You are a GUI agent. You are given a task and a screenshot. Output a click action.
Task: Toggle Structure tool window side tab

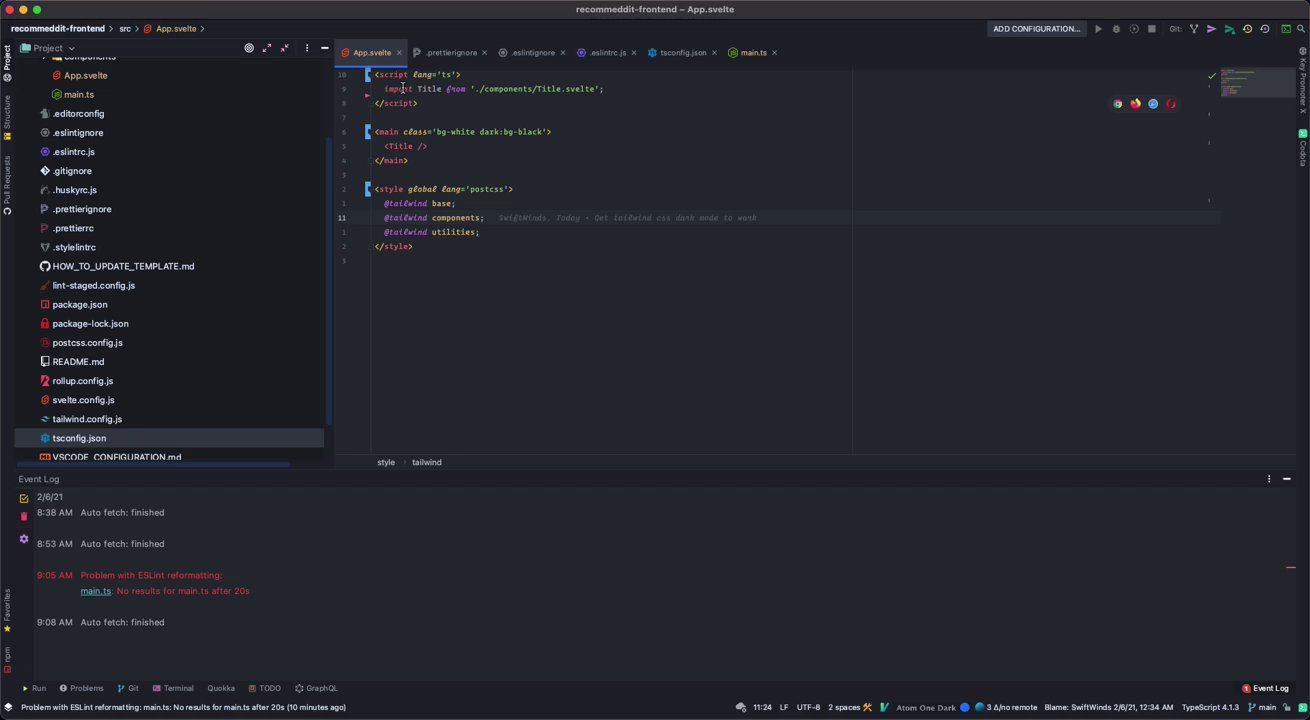tap(7, 118)
